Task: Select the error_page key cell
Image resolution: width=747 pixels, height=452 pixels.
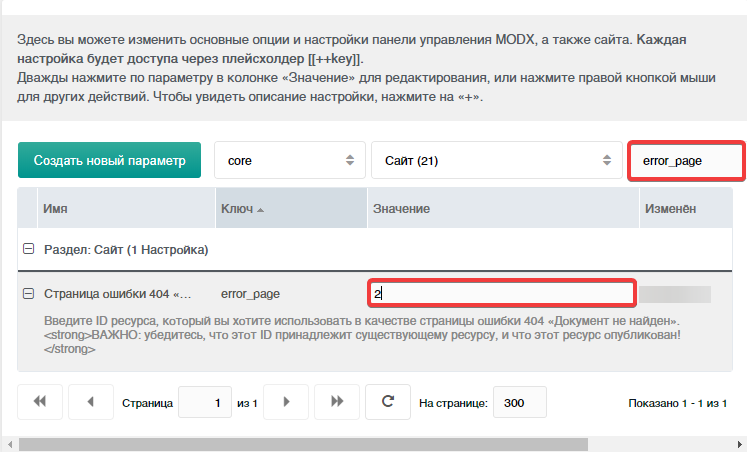Action: coord(250,294)
